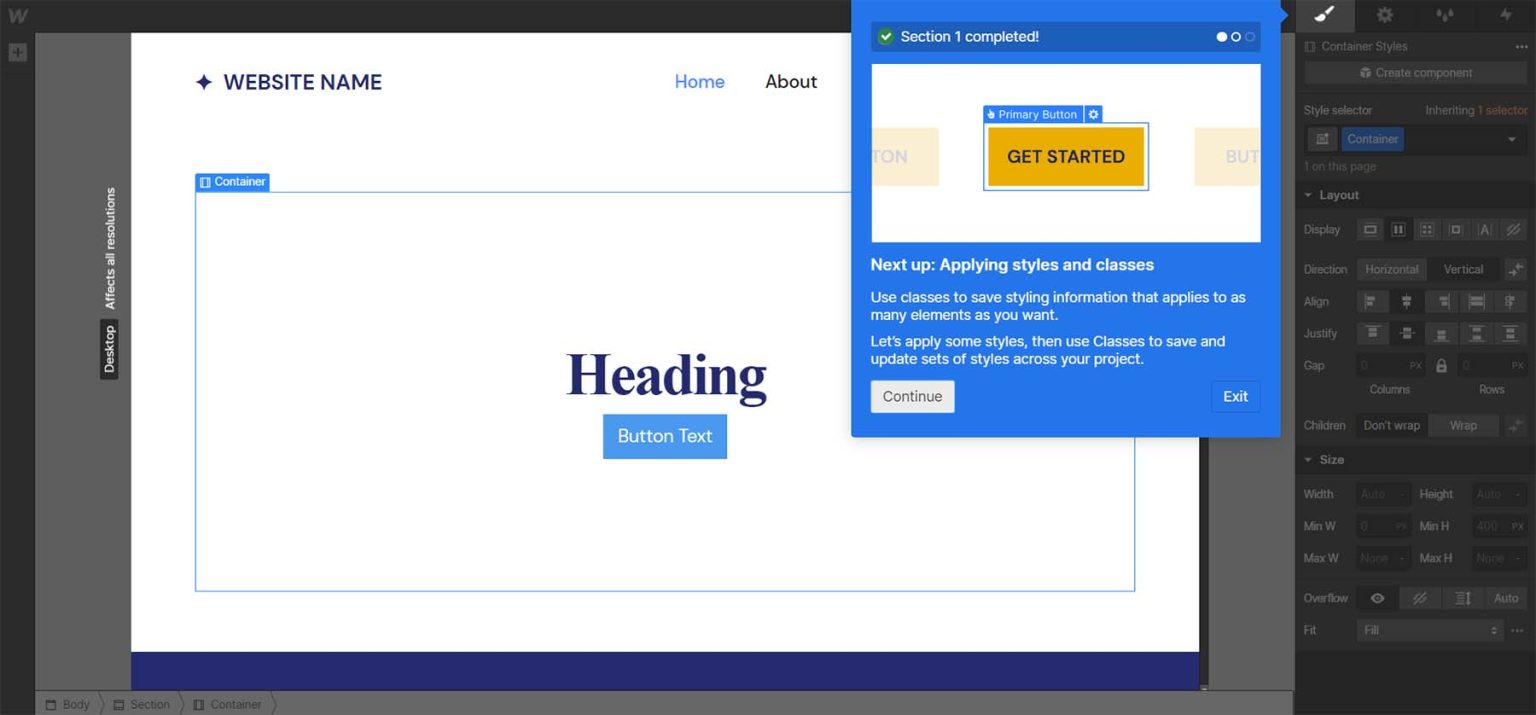
Task: Toggle the Gap lock between Columns and Rows
Action: point(1441,365)
